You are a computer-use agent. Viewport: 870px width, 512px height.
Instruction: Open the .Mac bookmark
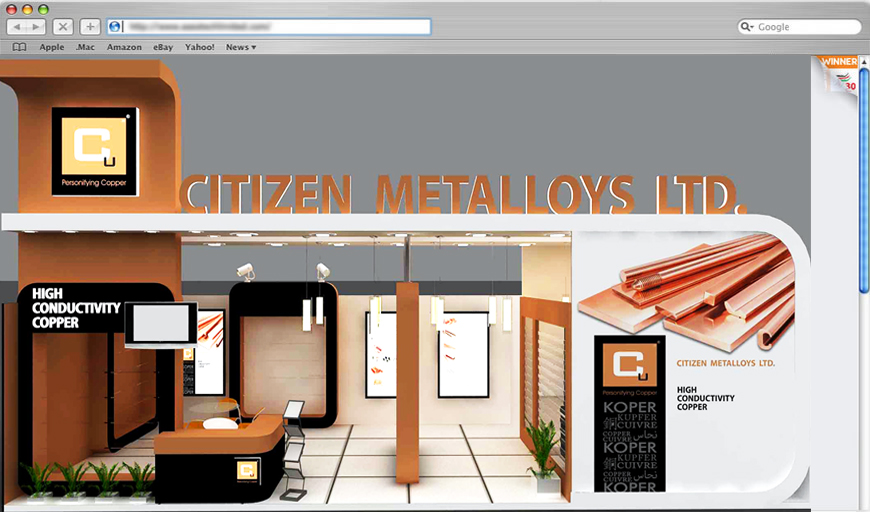(85, 47)
